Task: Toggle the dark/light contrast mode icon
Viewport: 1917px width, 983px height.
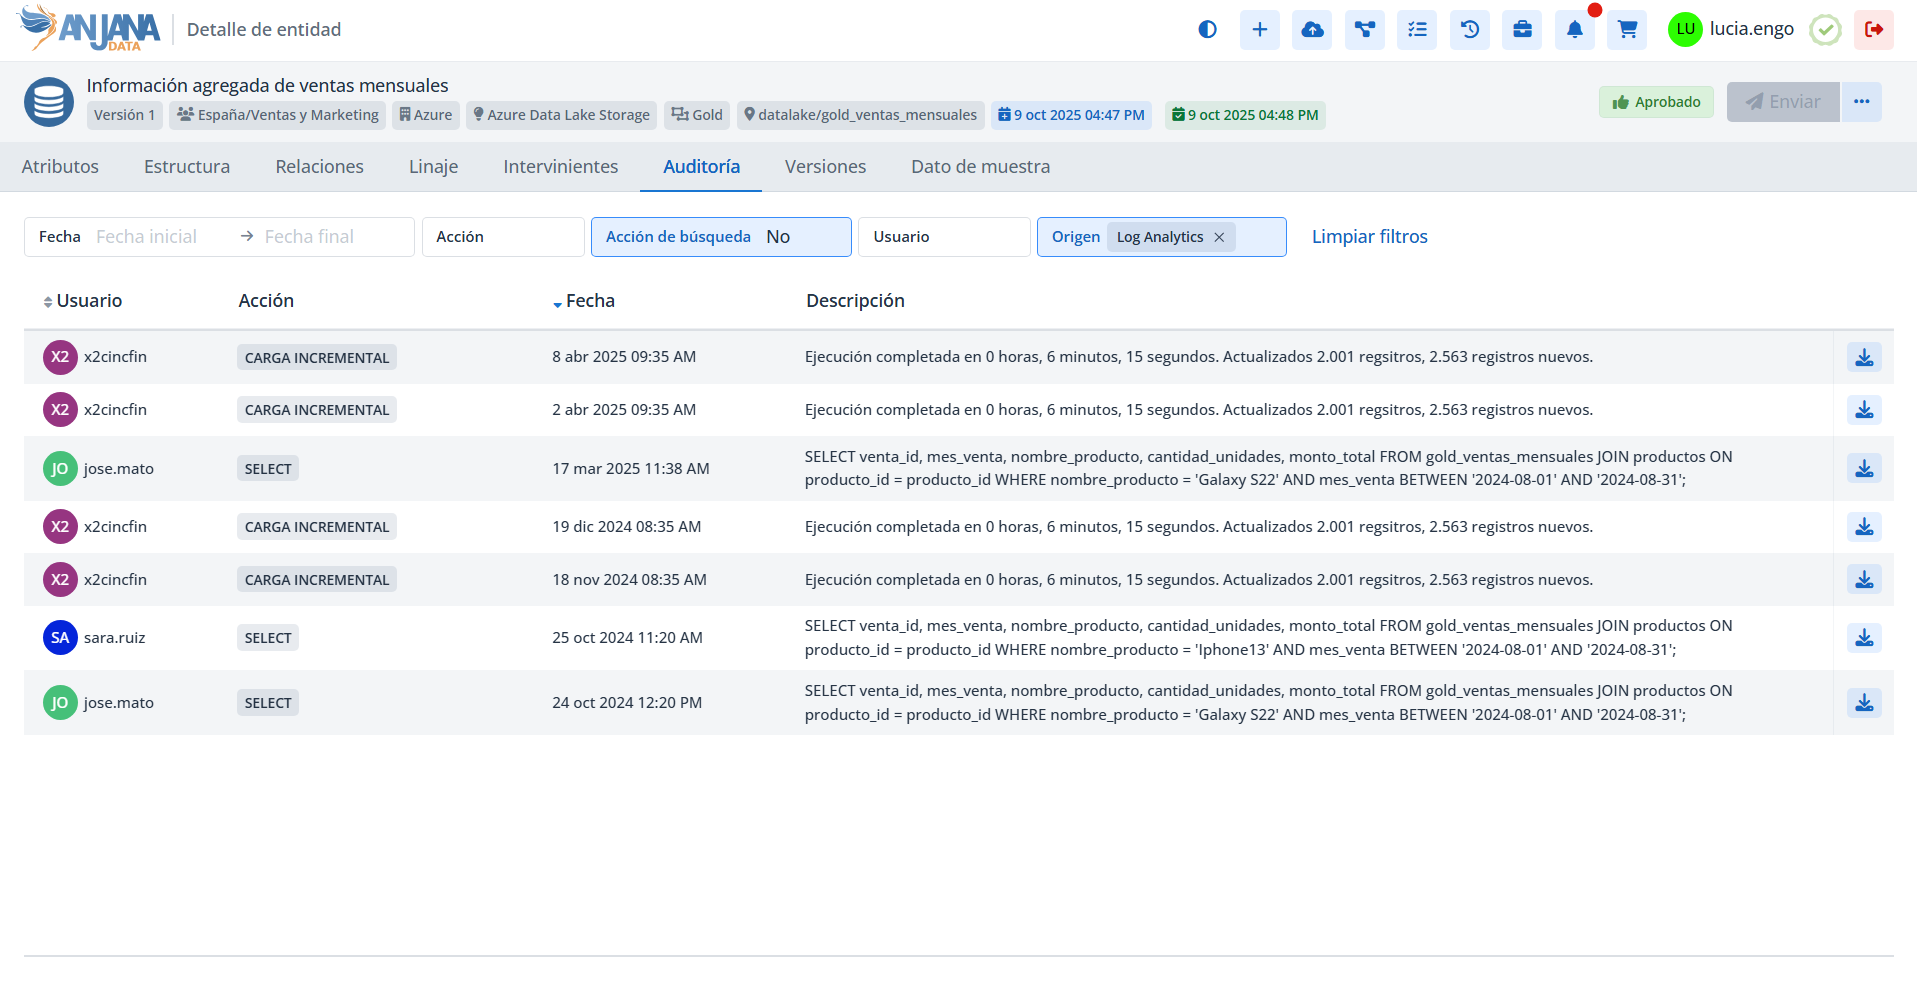Action: pos(1207,30)
